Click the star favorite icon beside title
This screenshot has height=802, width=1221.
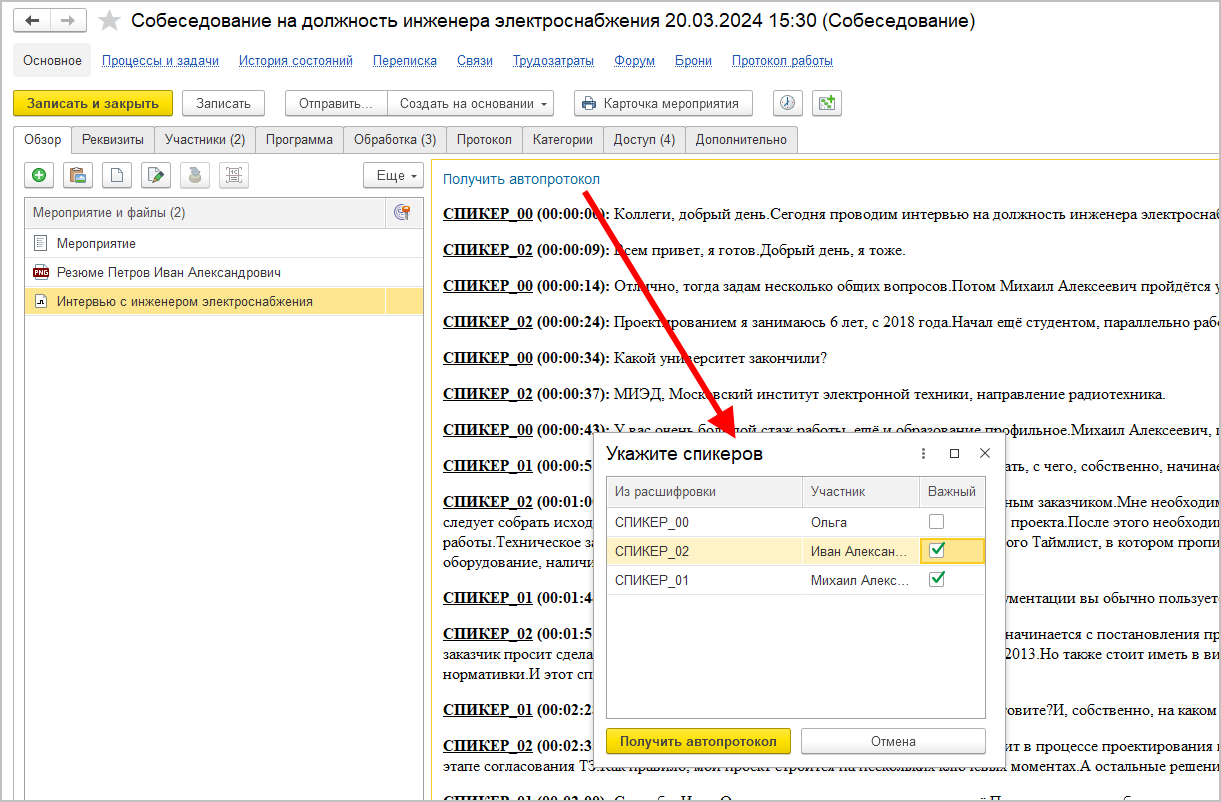point(110,21)
